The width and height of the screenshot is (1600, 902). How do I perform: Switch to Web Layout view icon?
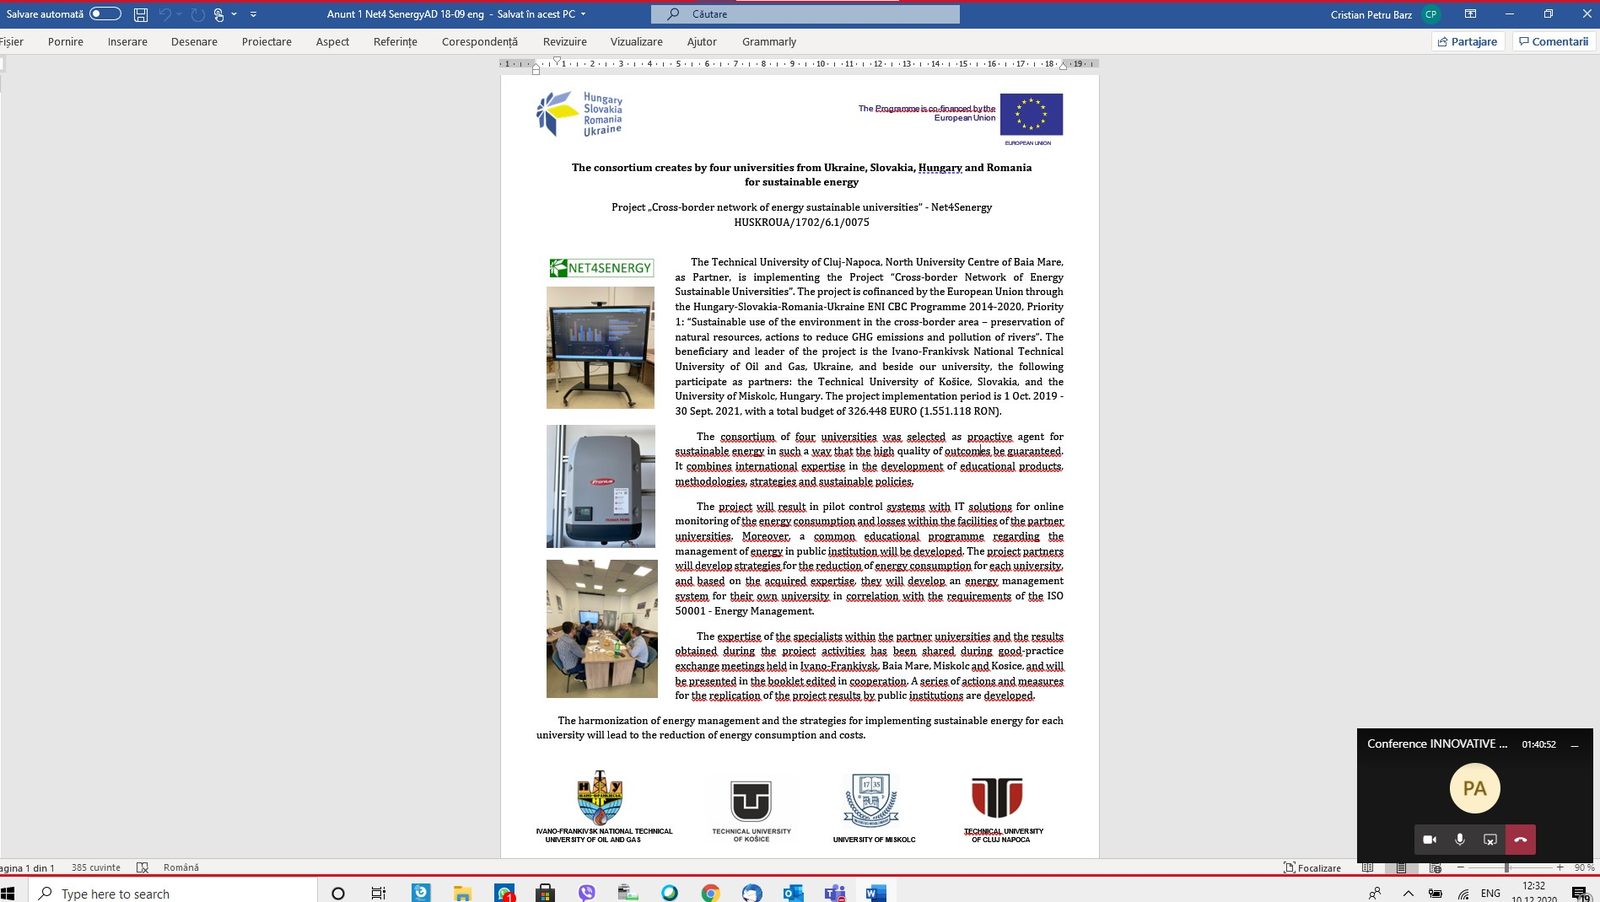(x=1435, y=868)
